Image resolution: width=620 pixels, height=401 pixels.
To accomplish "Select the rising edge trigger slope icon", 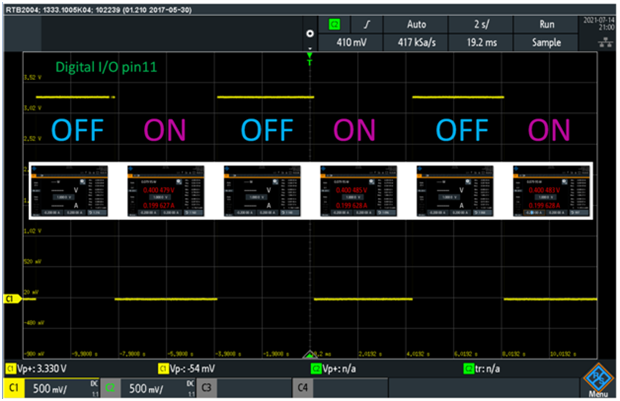I will point(367,25).
